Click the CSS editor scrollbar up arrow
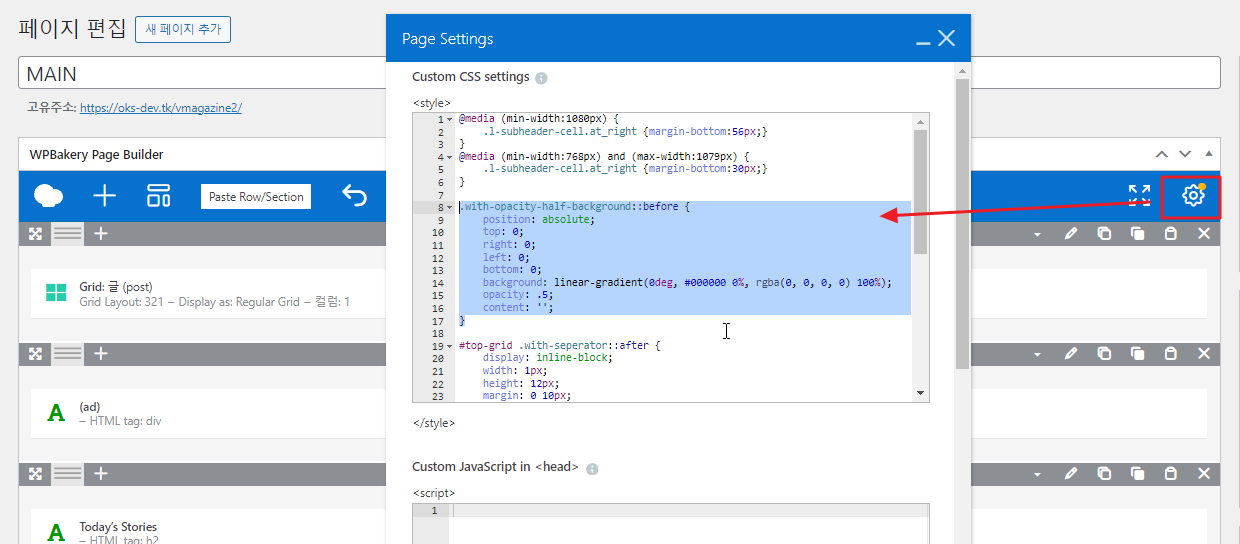This screenshot has width=1240, height=544. (x=920, y=121)
